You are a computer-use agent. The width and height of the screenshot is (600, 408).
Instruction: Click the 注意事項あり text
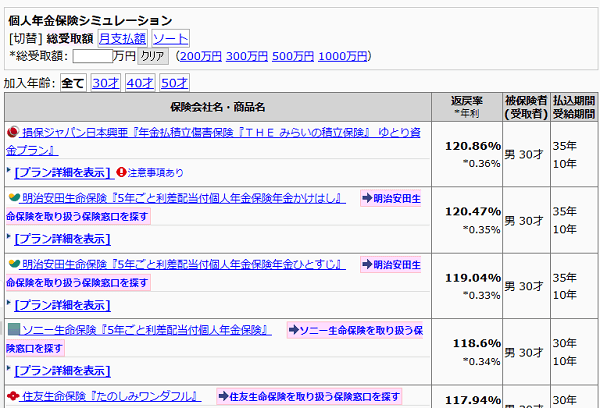point(155,173)
